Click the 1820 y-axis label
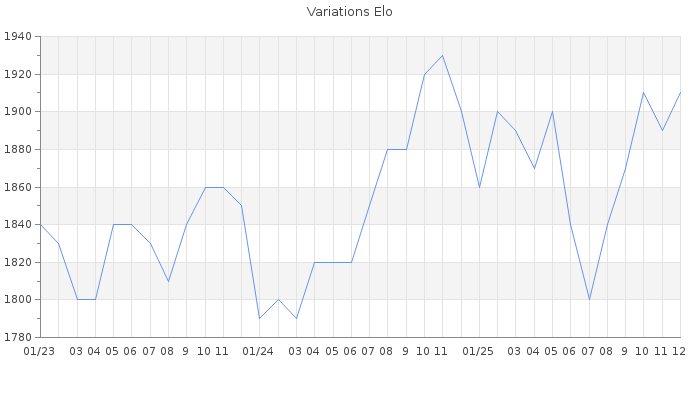This screenshot has height=400, width=700. click(17, 262)
